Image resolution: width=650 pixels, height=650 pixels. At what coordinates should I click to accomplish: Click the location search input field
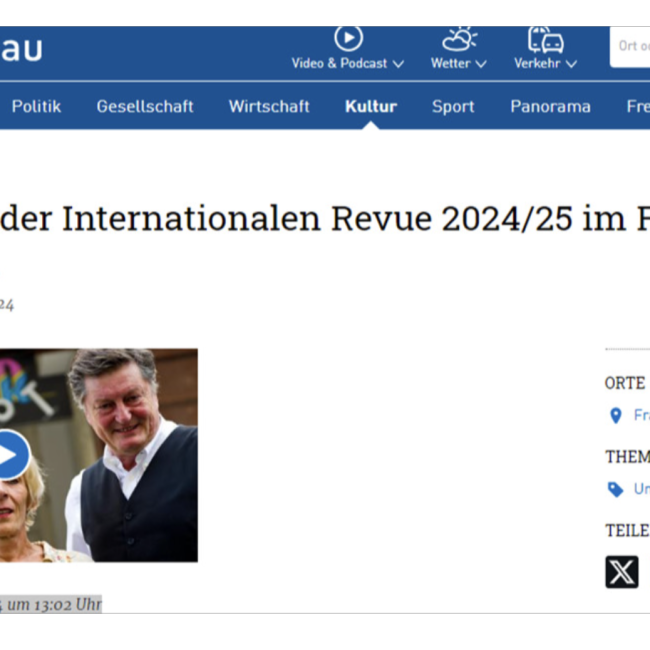[630, 46]
